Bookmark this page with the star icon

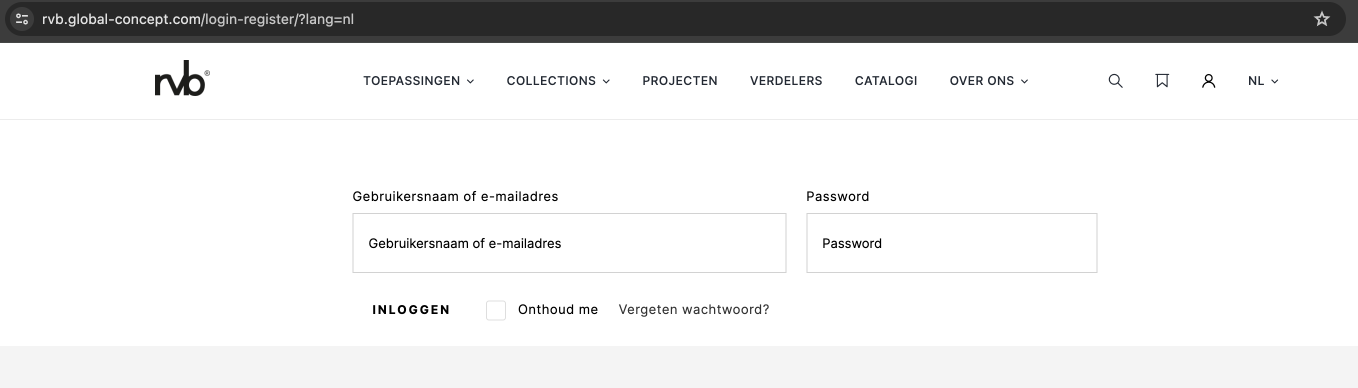click(x=1321, y=19)
